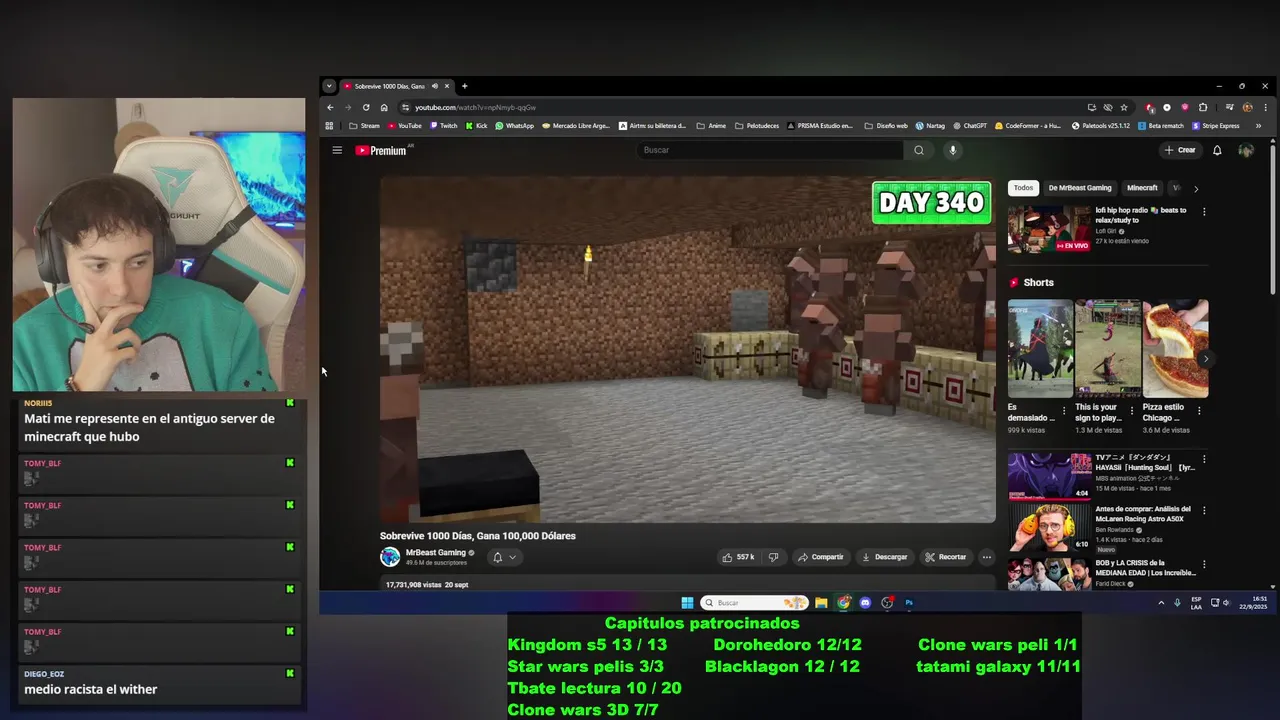Click the Windows taskbar Buscar search box

(754, 603)
